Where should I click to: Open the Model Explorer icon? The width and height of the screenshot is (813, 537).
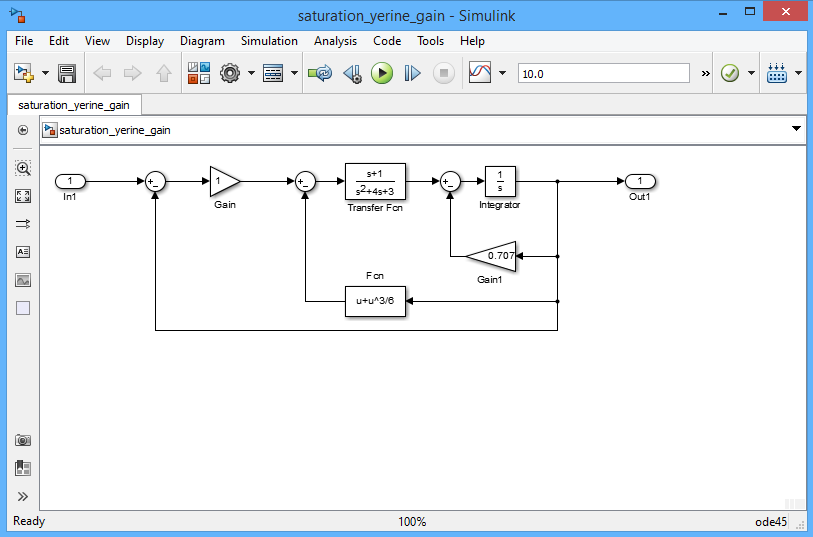pos(273,73)
